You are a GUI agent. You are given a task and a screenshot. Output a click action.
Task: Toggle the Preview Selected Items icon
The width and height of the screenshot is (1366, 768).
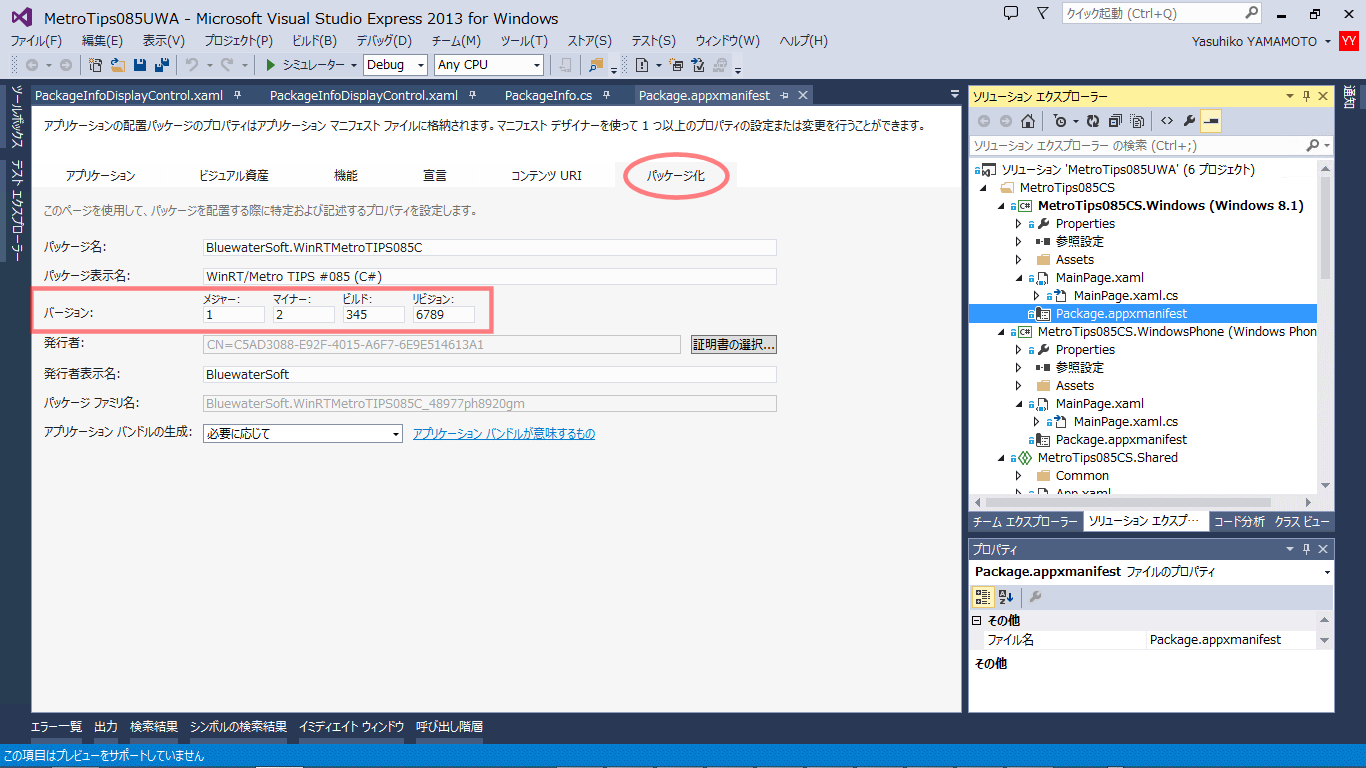1211,121
